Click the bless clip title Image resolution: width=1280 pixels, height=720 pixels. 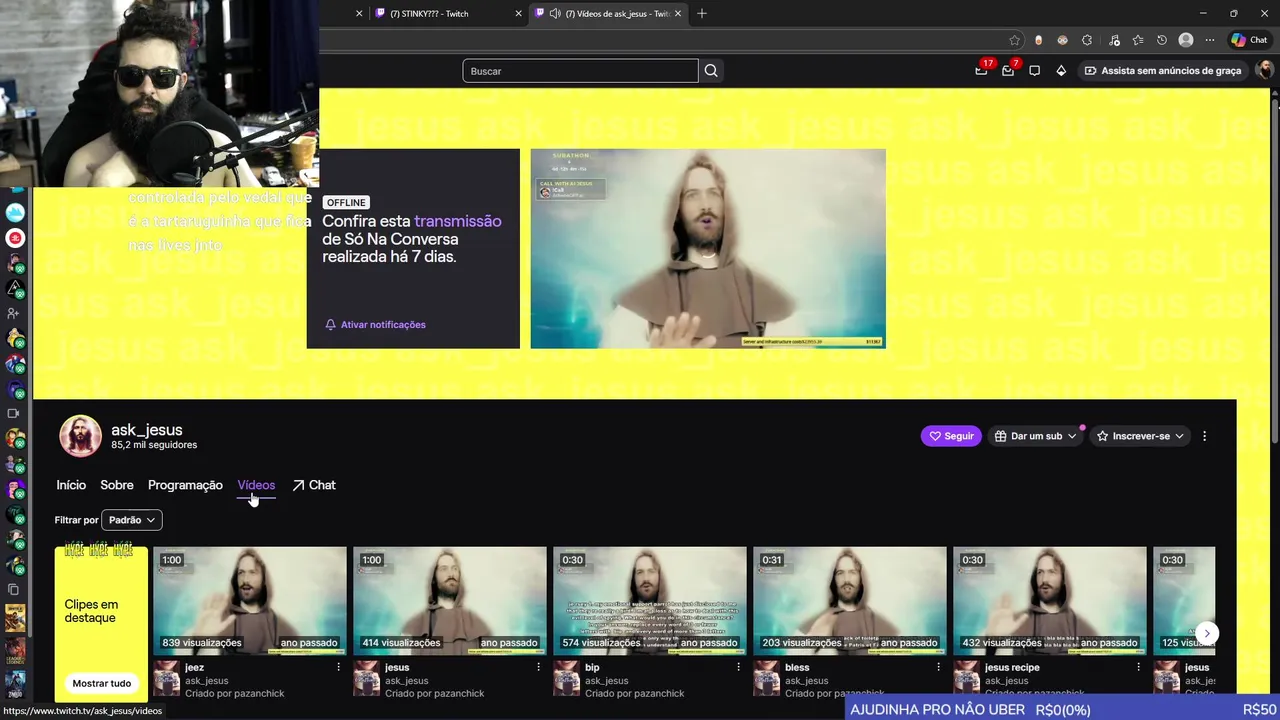(797, 667)
